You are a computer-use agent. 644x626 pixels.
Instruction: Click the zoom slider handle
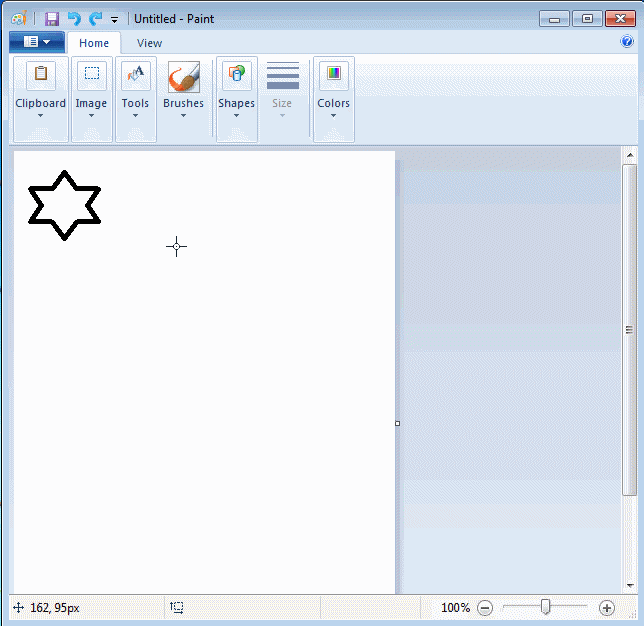tap(545, 607)
